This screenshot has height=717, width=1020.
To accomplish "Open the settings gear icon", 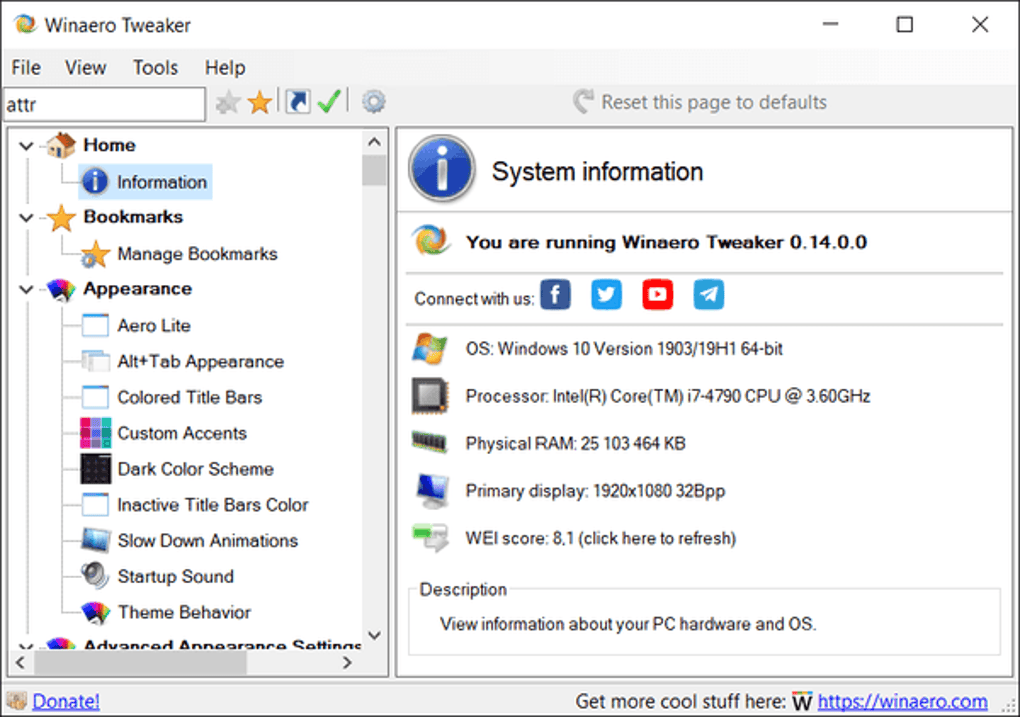I will [x=373, y=101].
